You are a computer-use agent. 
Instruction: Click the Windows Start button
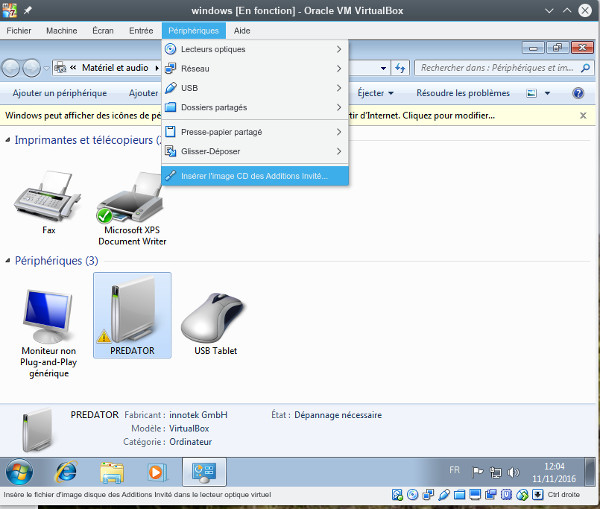[x=19, y=471]
